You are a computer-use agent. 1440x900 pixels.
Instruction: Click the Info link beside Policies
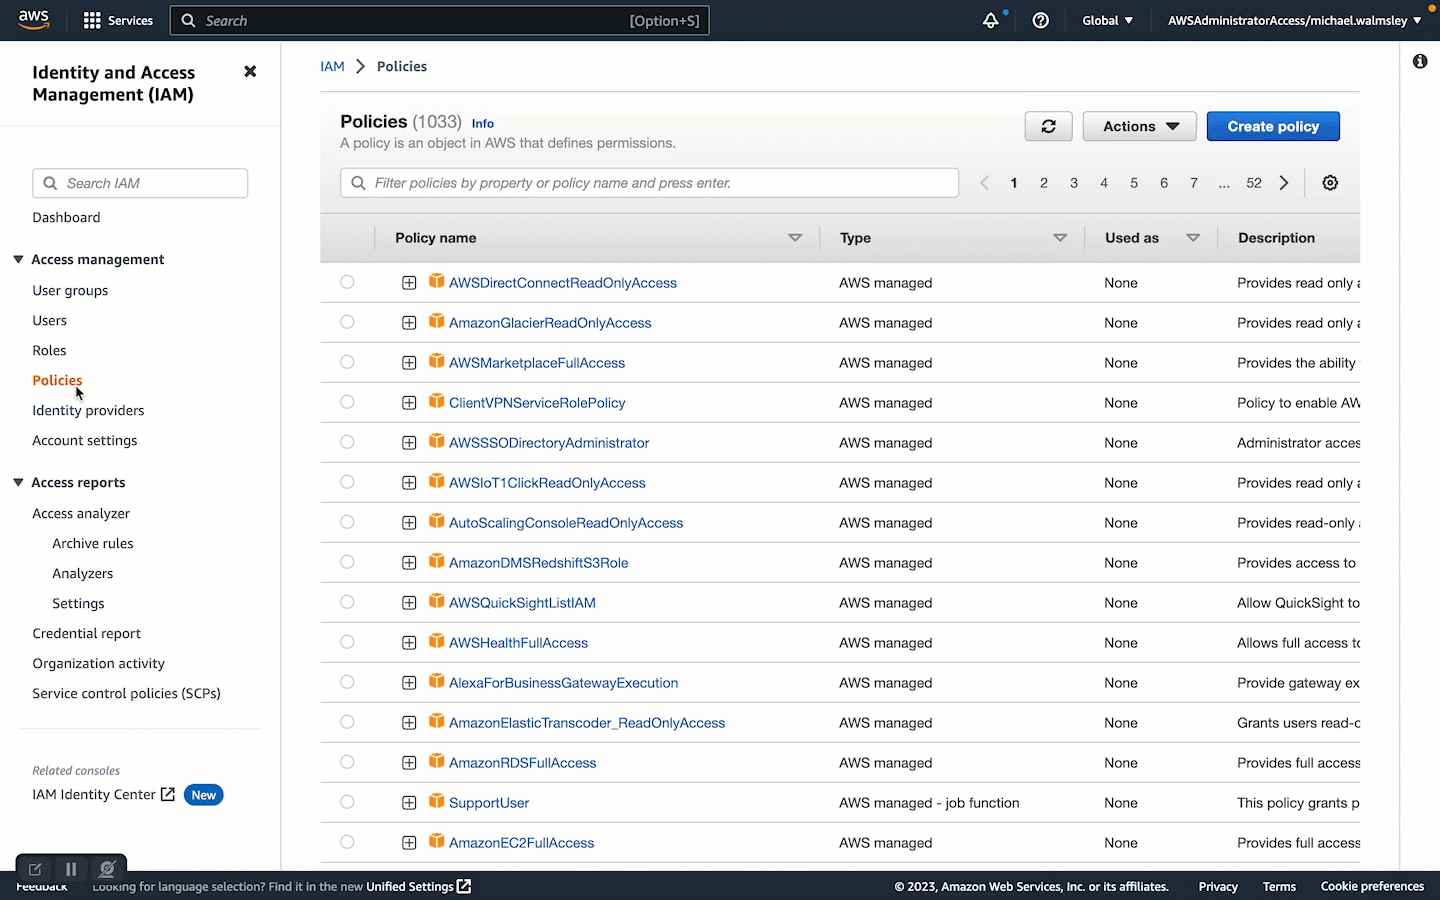click(483, 123)
